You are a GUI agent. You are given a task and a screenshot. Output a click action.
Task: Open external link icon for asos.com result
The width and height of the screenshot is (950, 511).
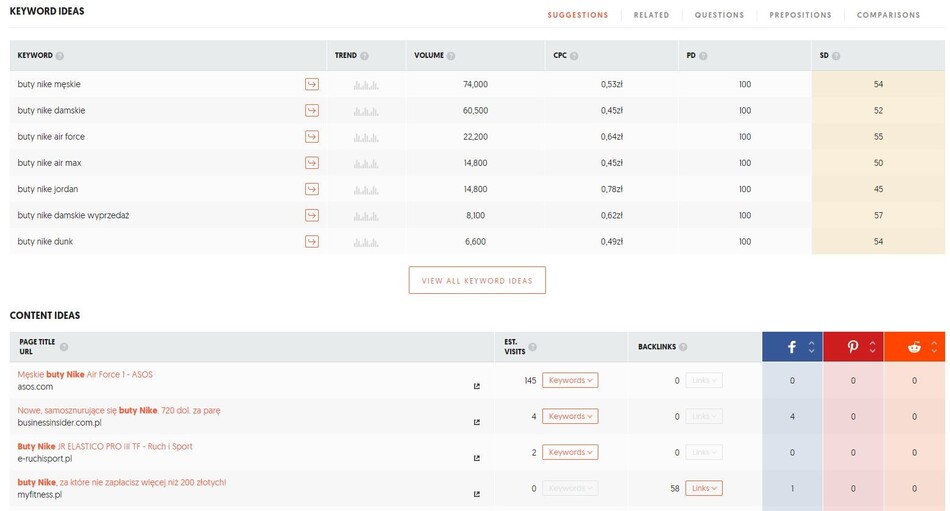tap(476, 386)
